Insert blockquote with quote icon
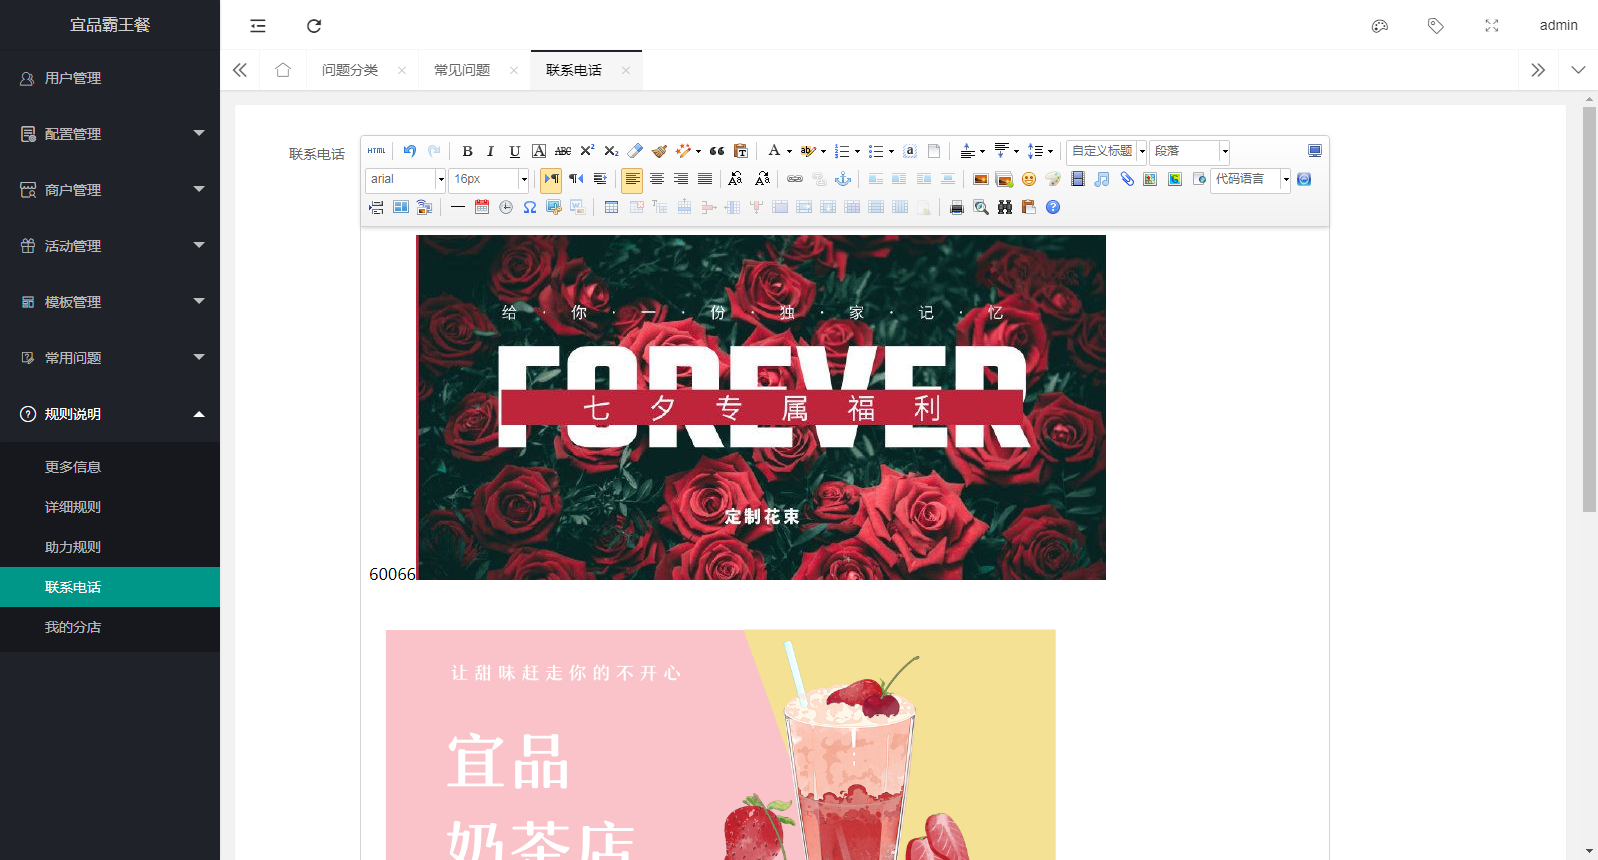This screenshot has width=1598, height=860. [717, 151]
